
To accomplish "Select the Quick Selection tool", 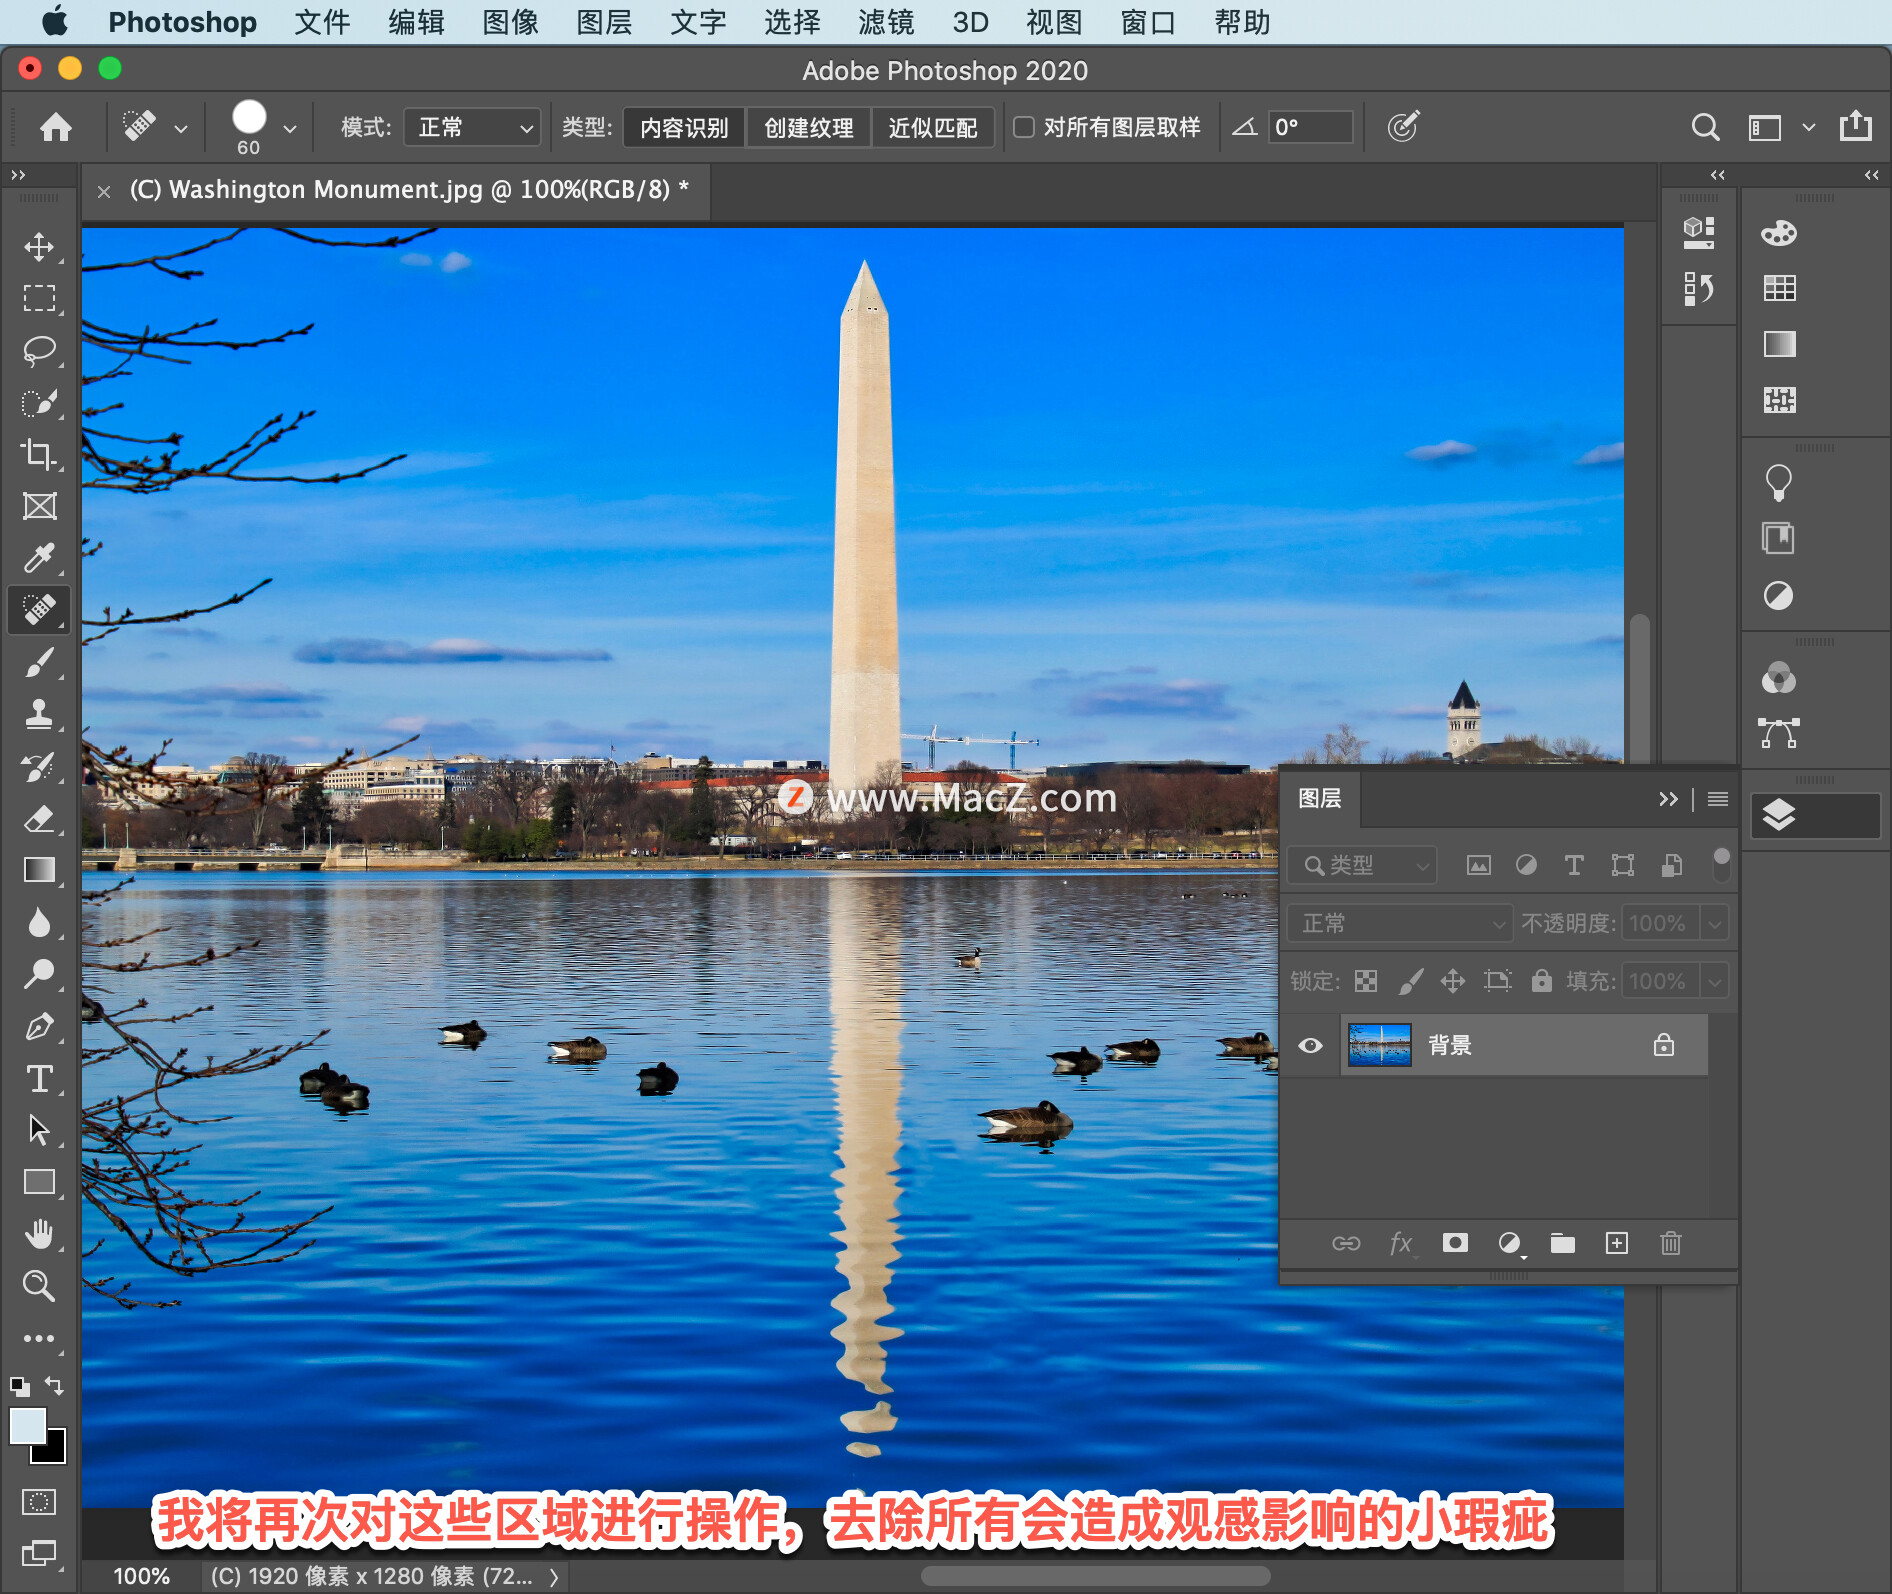I will [39, 403].
